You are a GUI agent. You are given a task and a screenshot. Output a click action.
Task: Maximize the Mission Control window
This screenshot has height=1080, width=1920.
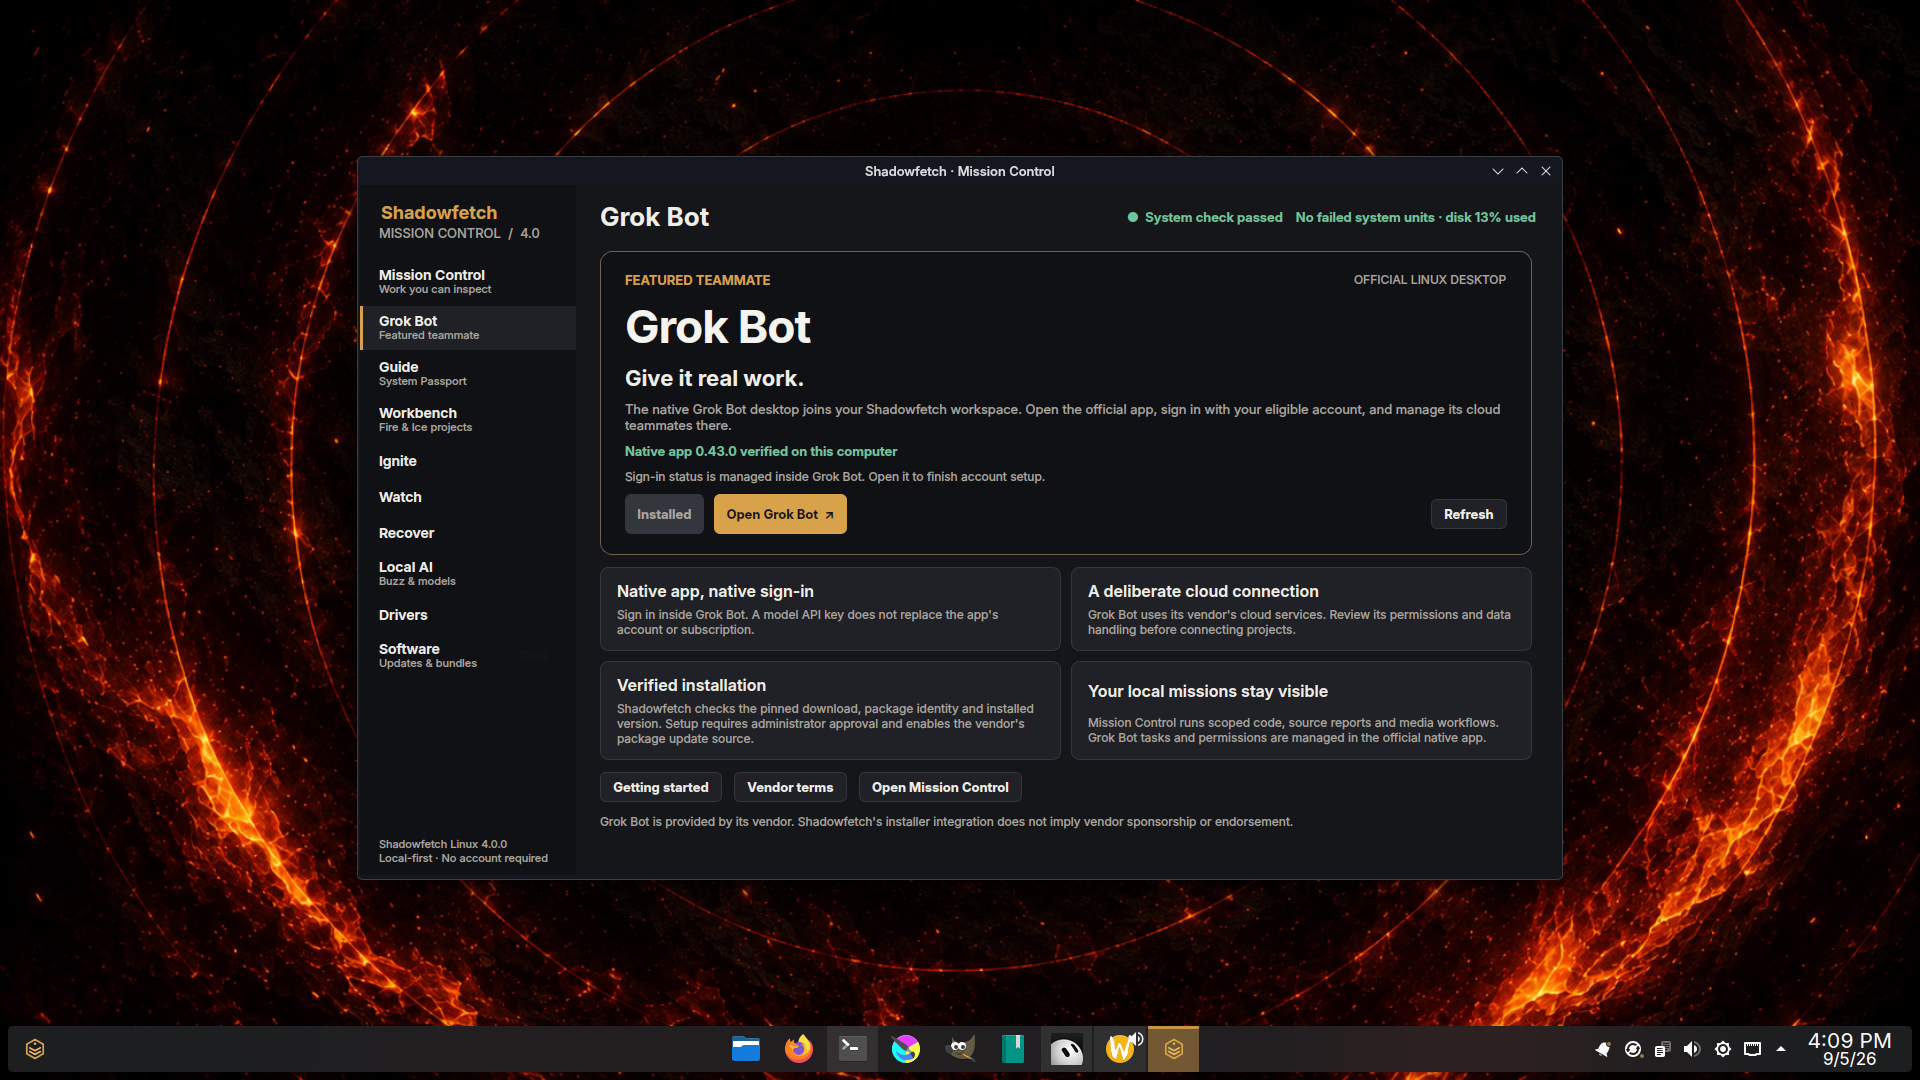tap(1522, 171)
